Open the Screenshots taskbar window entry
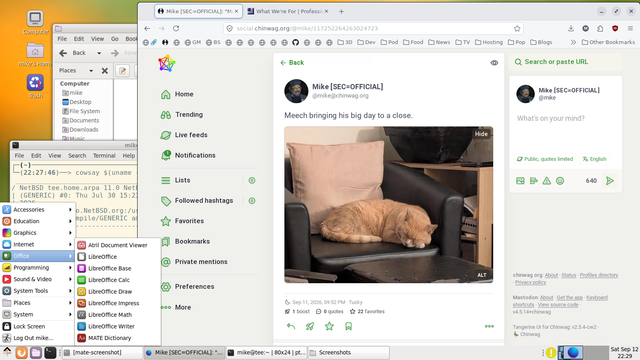This screenshot has width=640, height=360. tap(349, 352)
